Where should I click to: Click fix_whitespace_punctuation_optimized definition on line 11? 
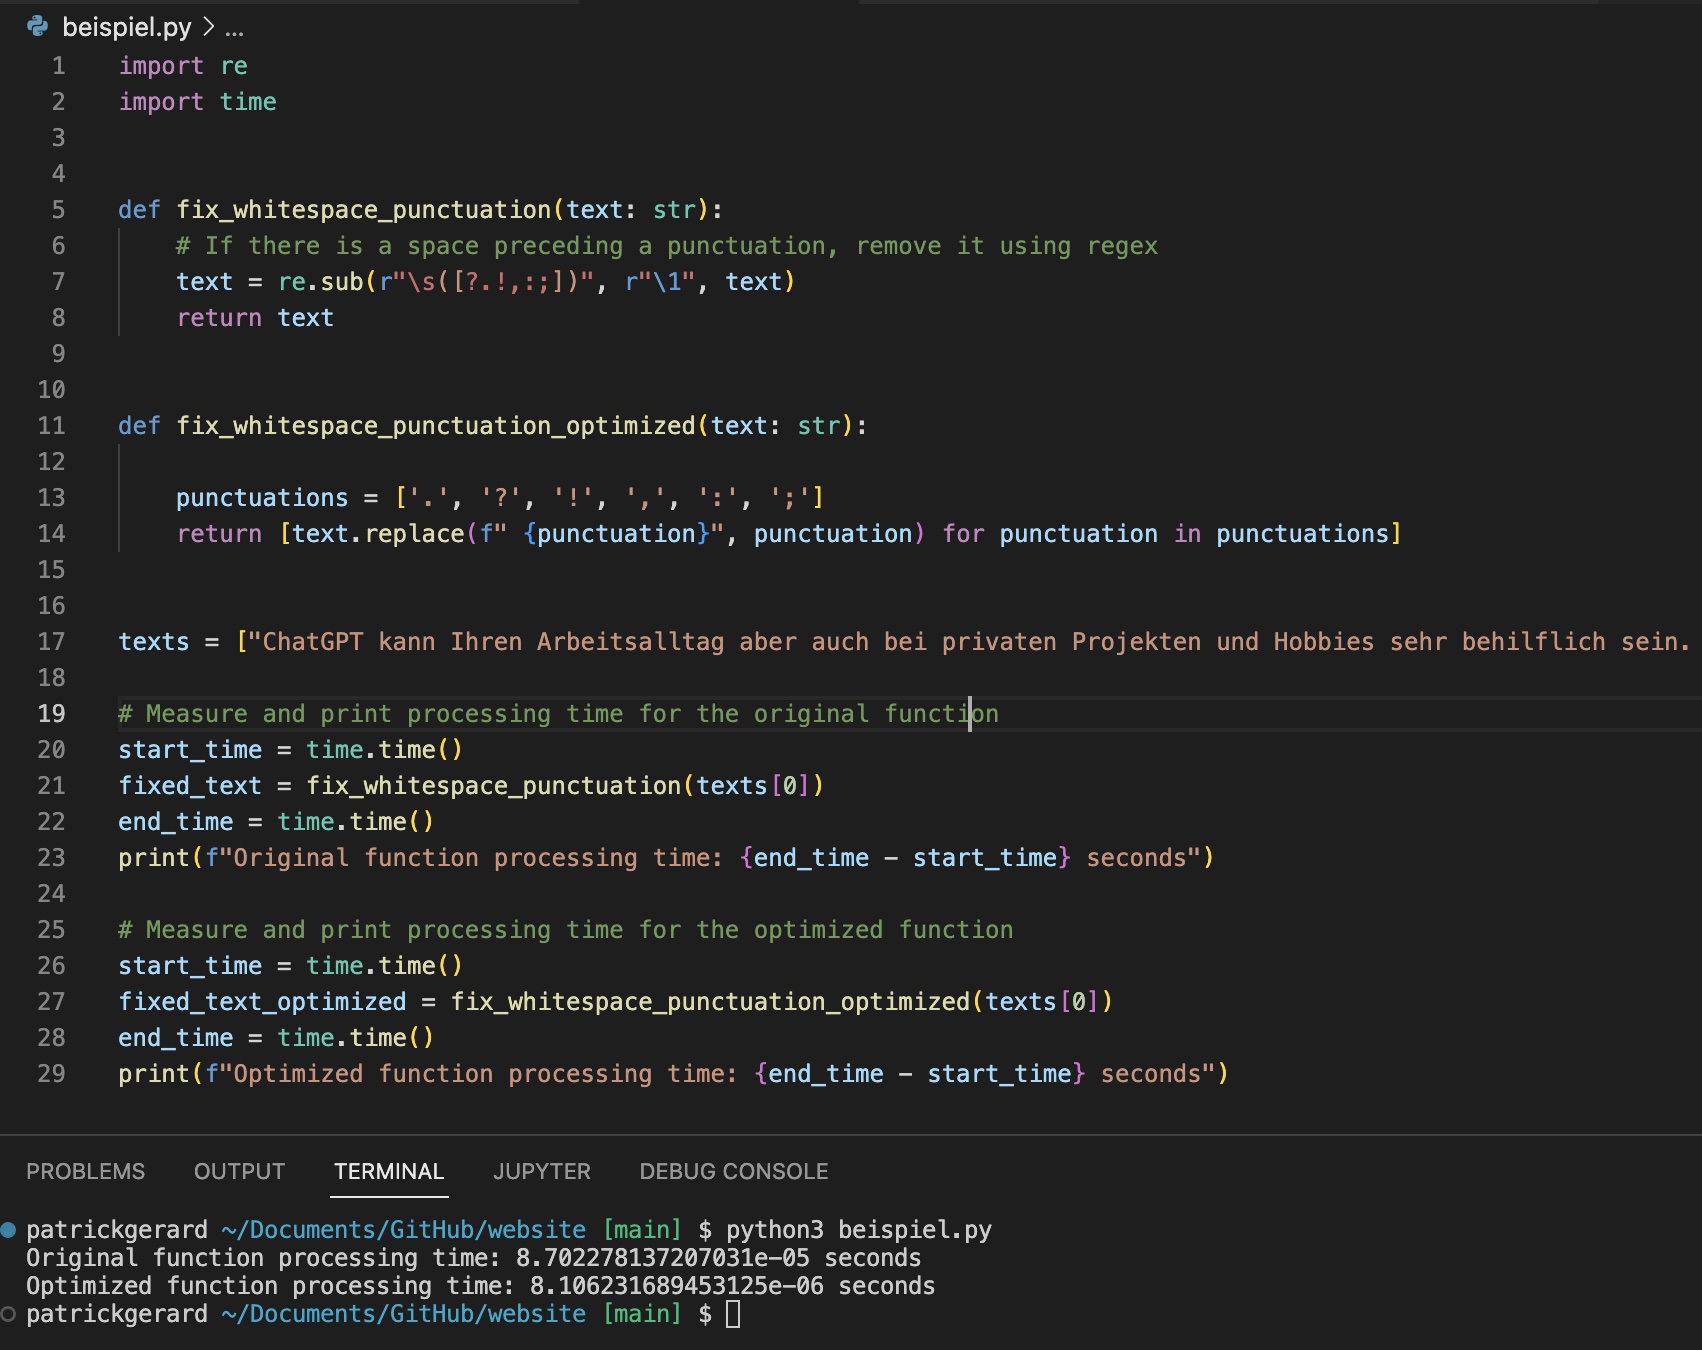pos(436,426)
